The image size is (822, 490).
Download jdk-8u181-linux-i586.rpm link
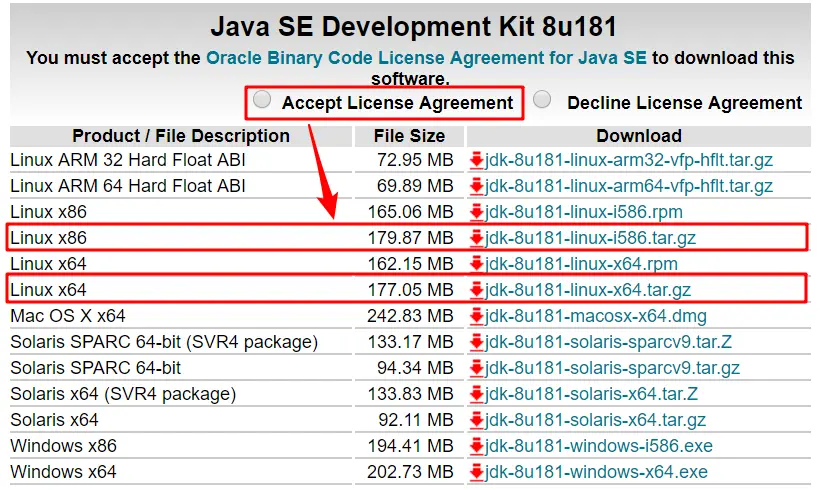[583, 212]
